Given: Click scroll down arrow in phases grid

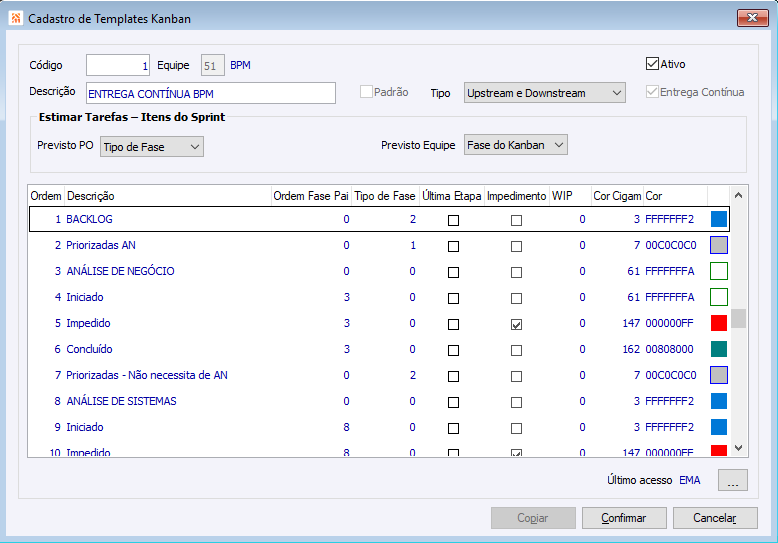Looking at the screenshot, I should click(x=739, y=448).
